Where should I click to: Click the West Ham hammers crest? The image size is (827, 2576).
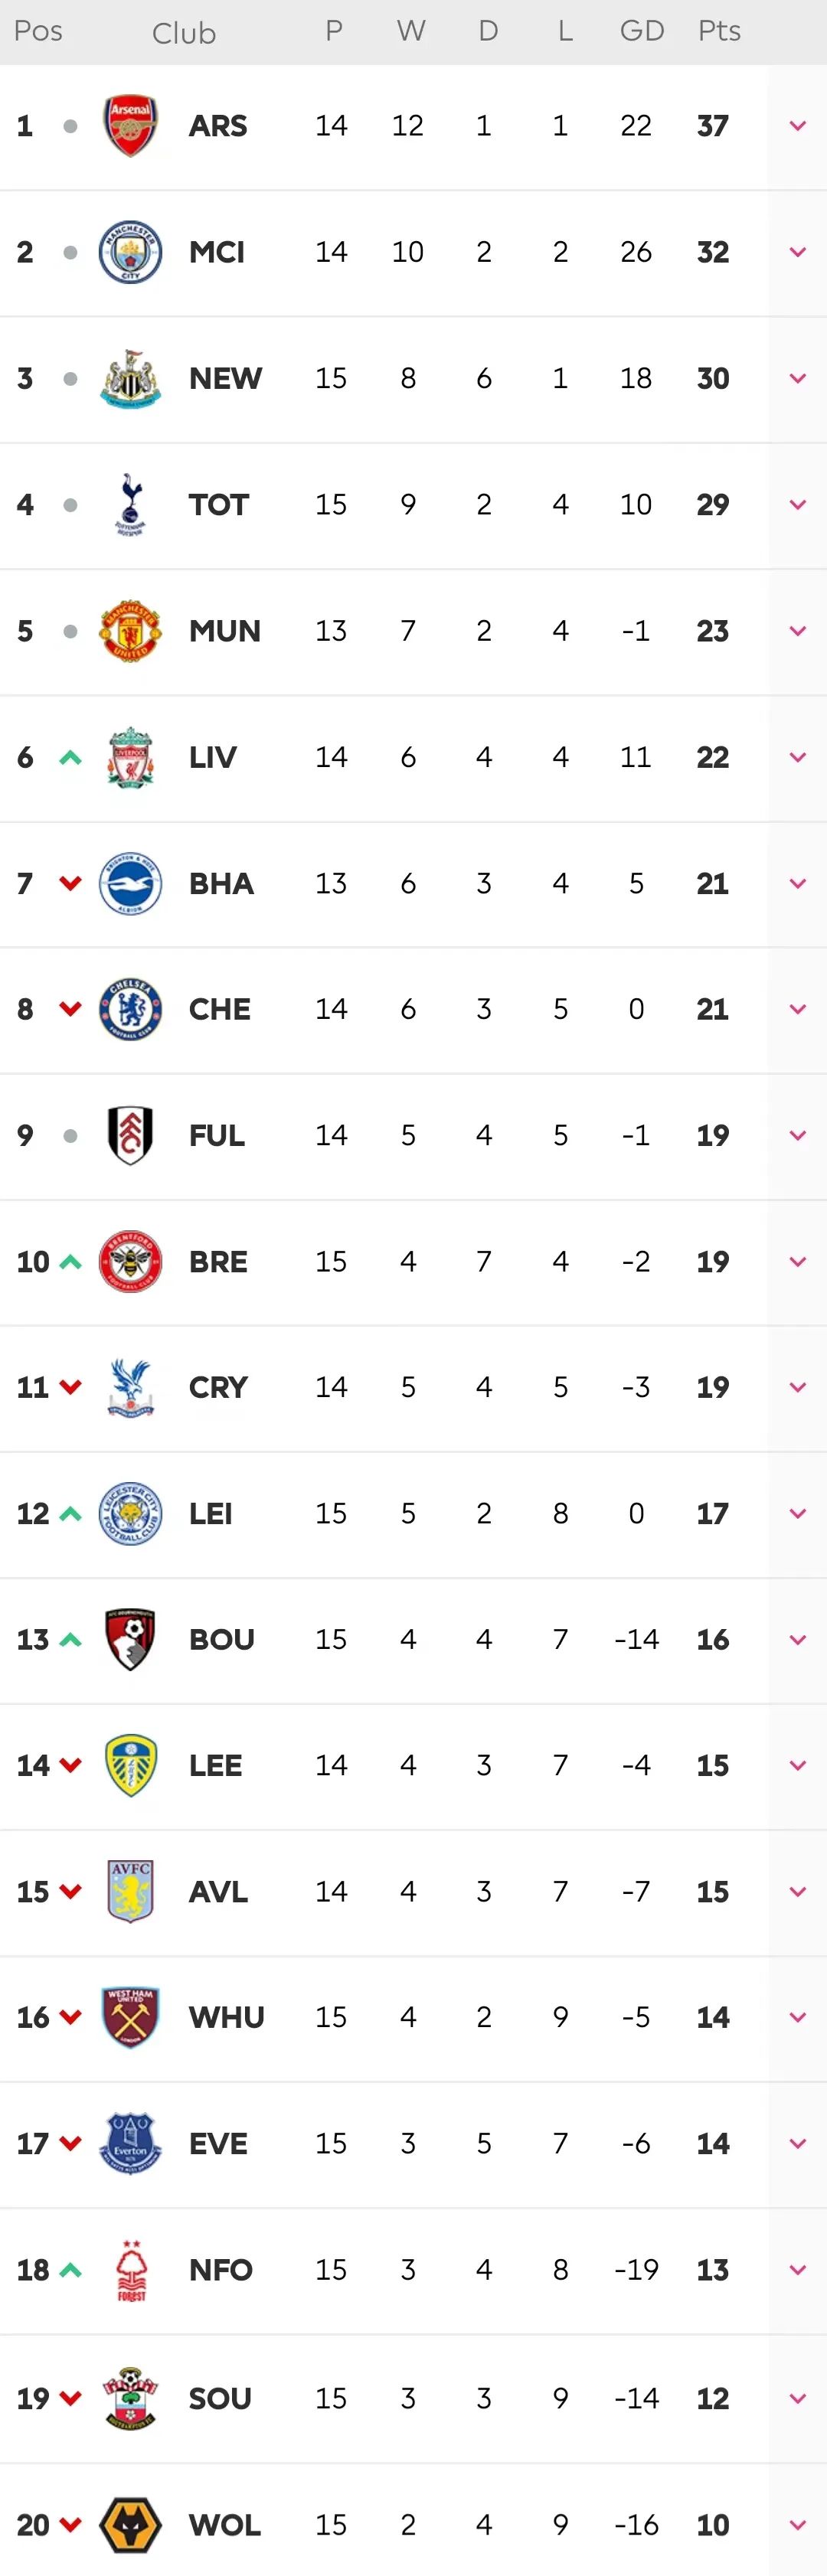click(x=130, y=2017)
